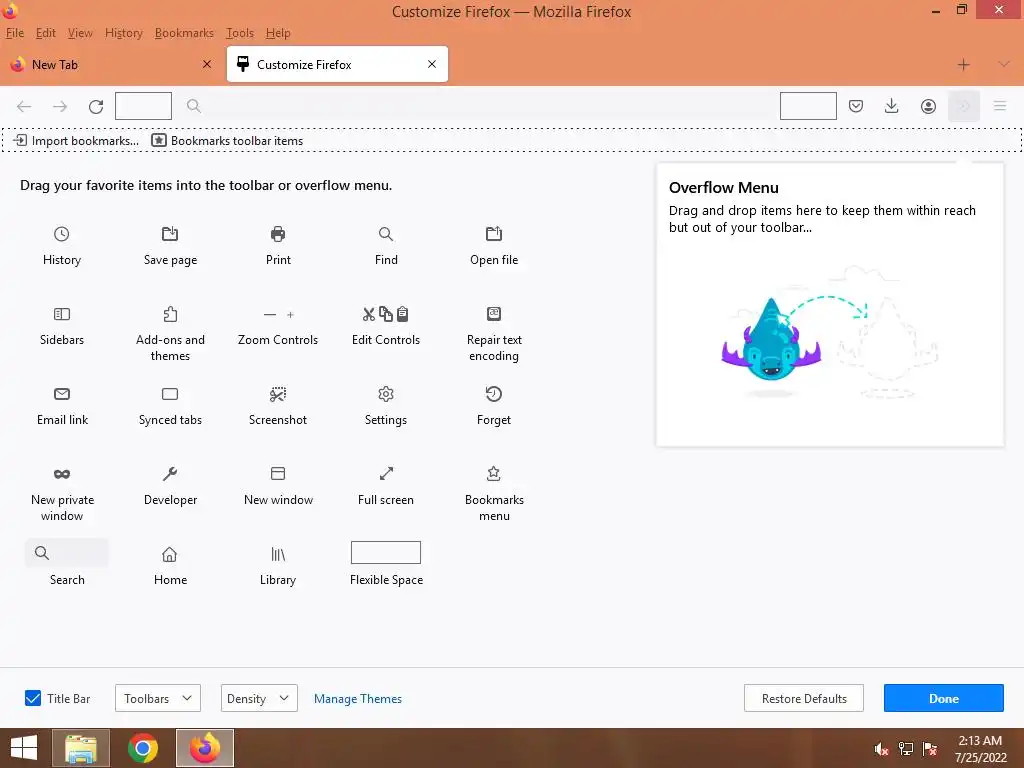Select the Find magnifier icon
Screen dimensions: 1024x768
tap(386, 234)
